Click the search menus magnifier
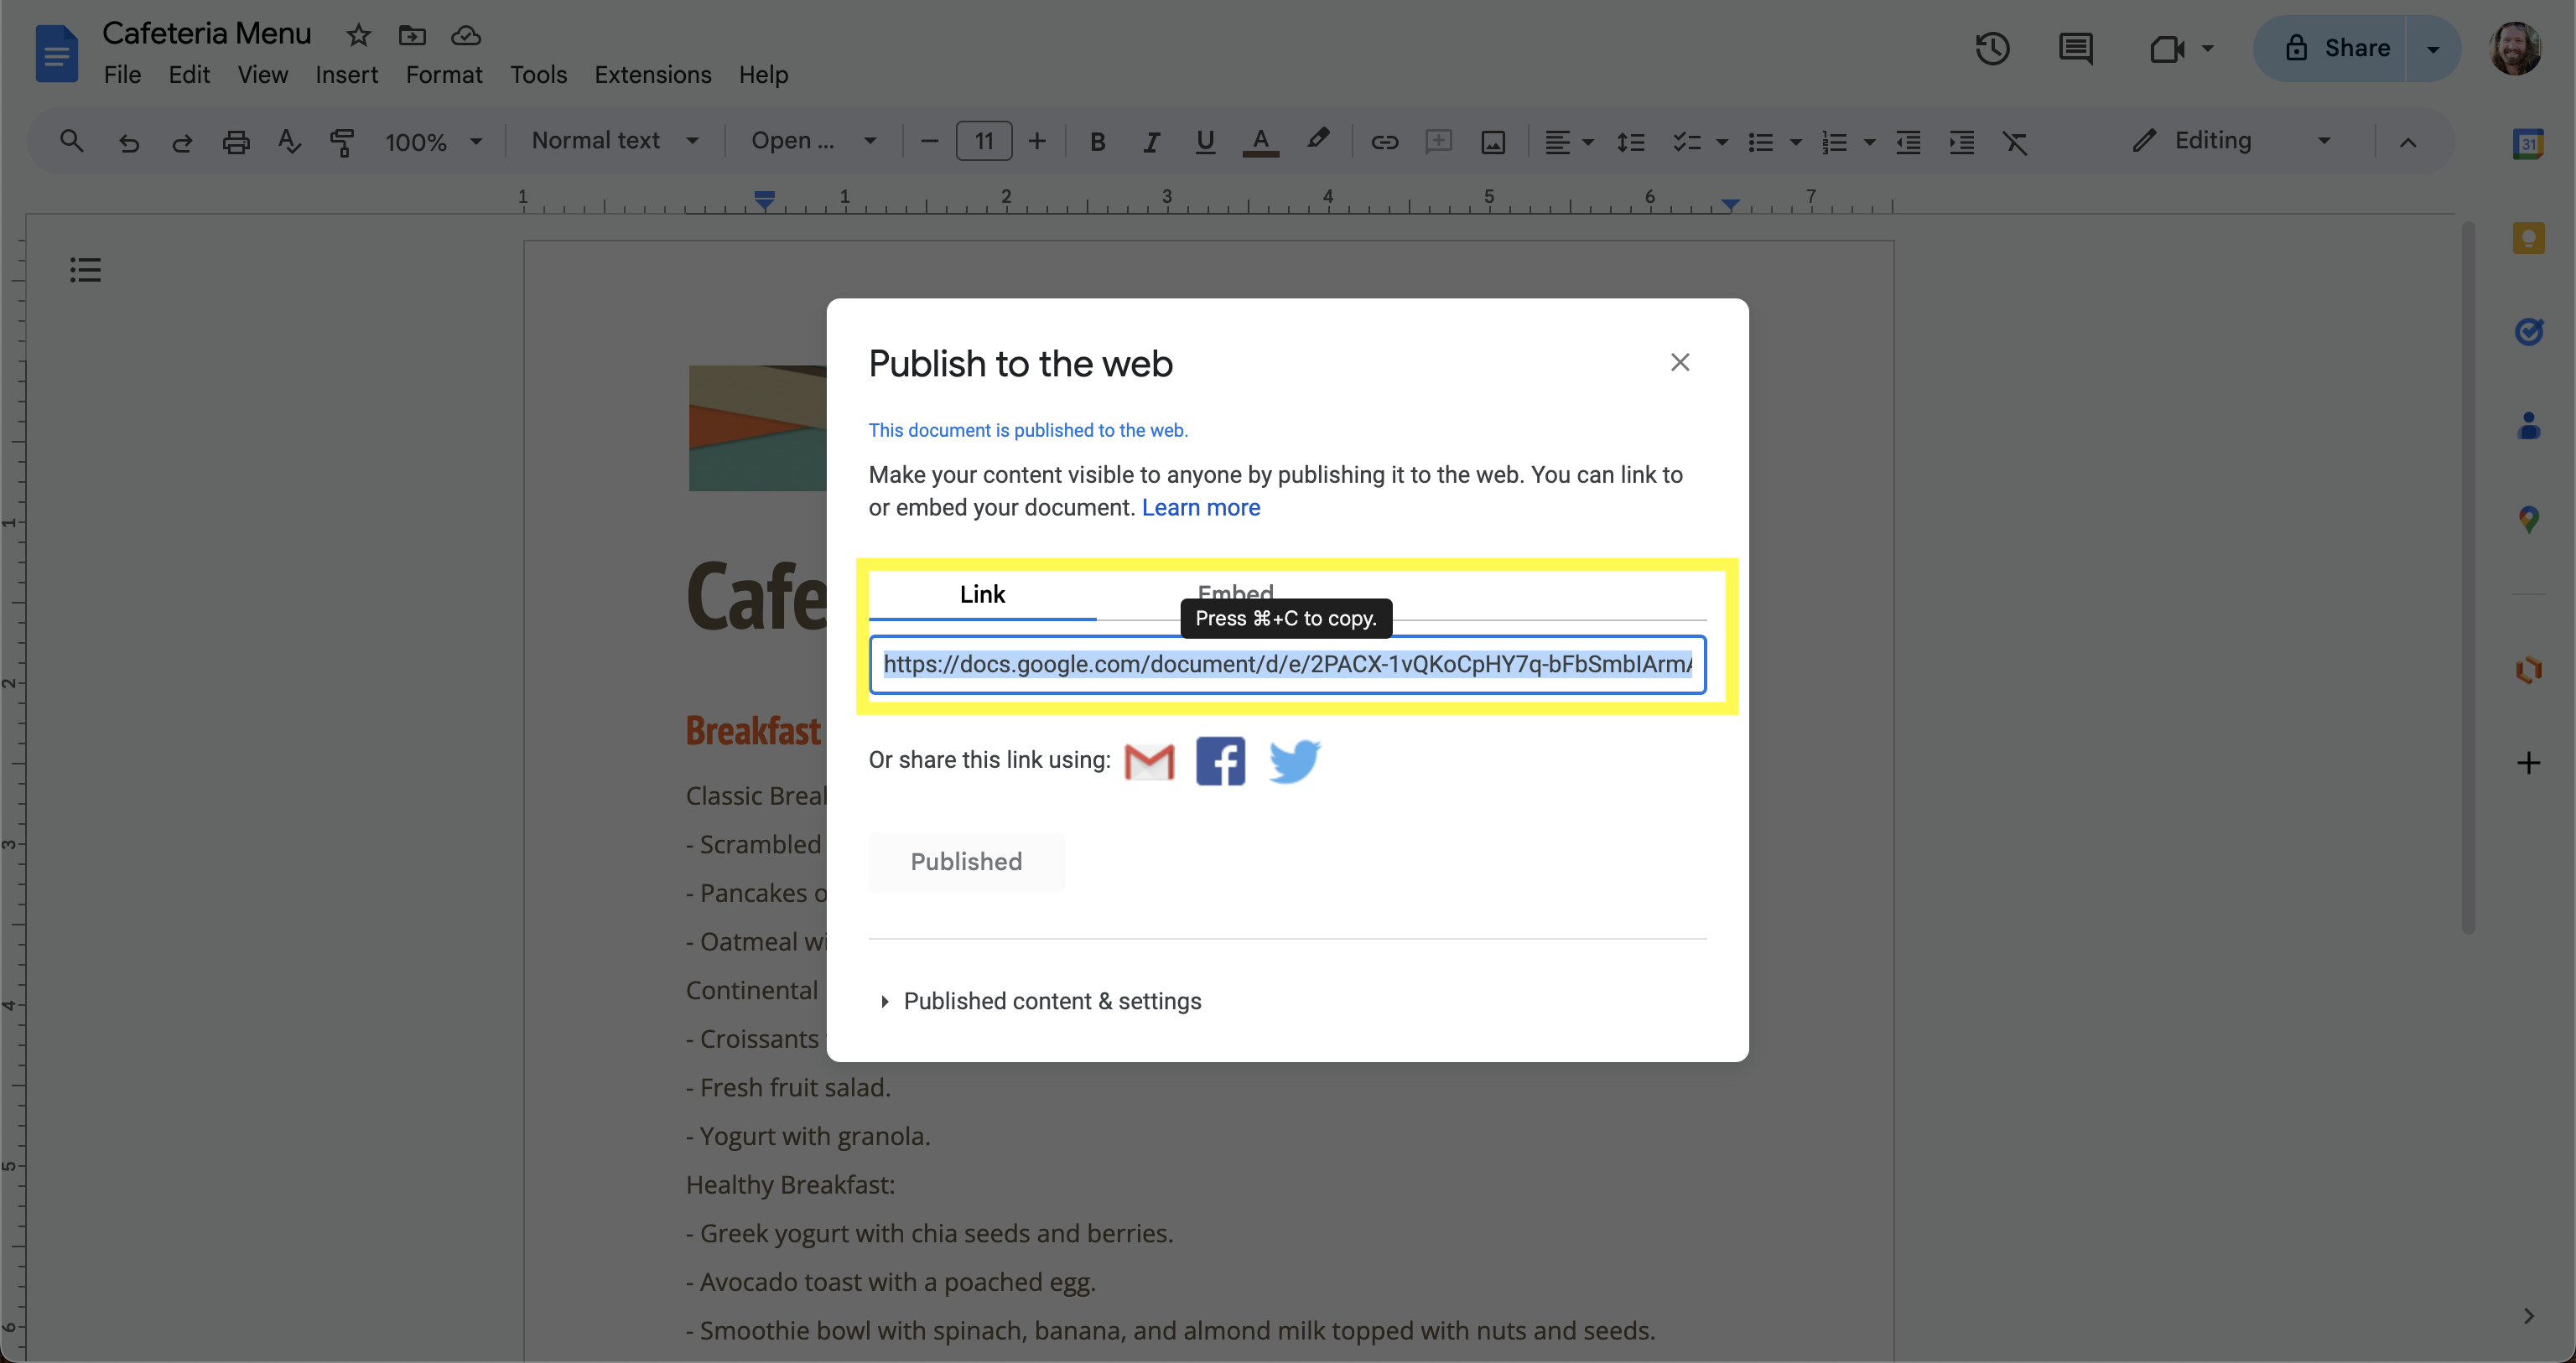The image size is (2576, 1363). (71, 141)
